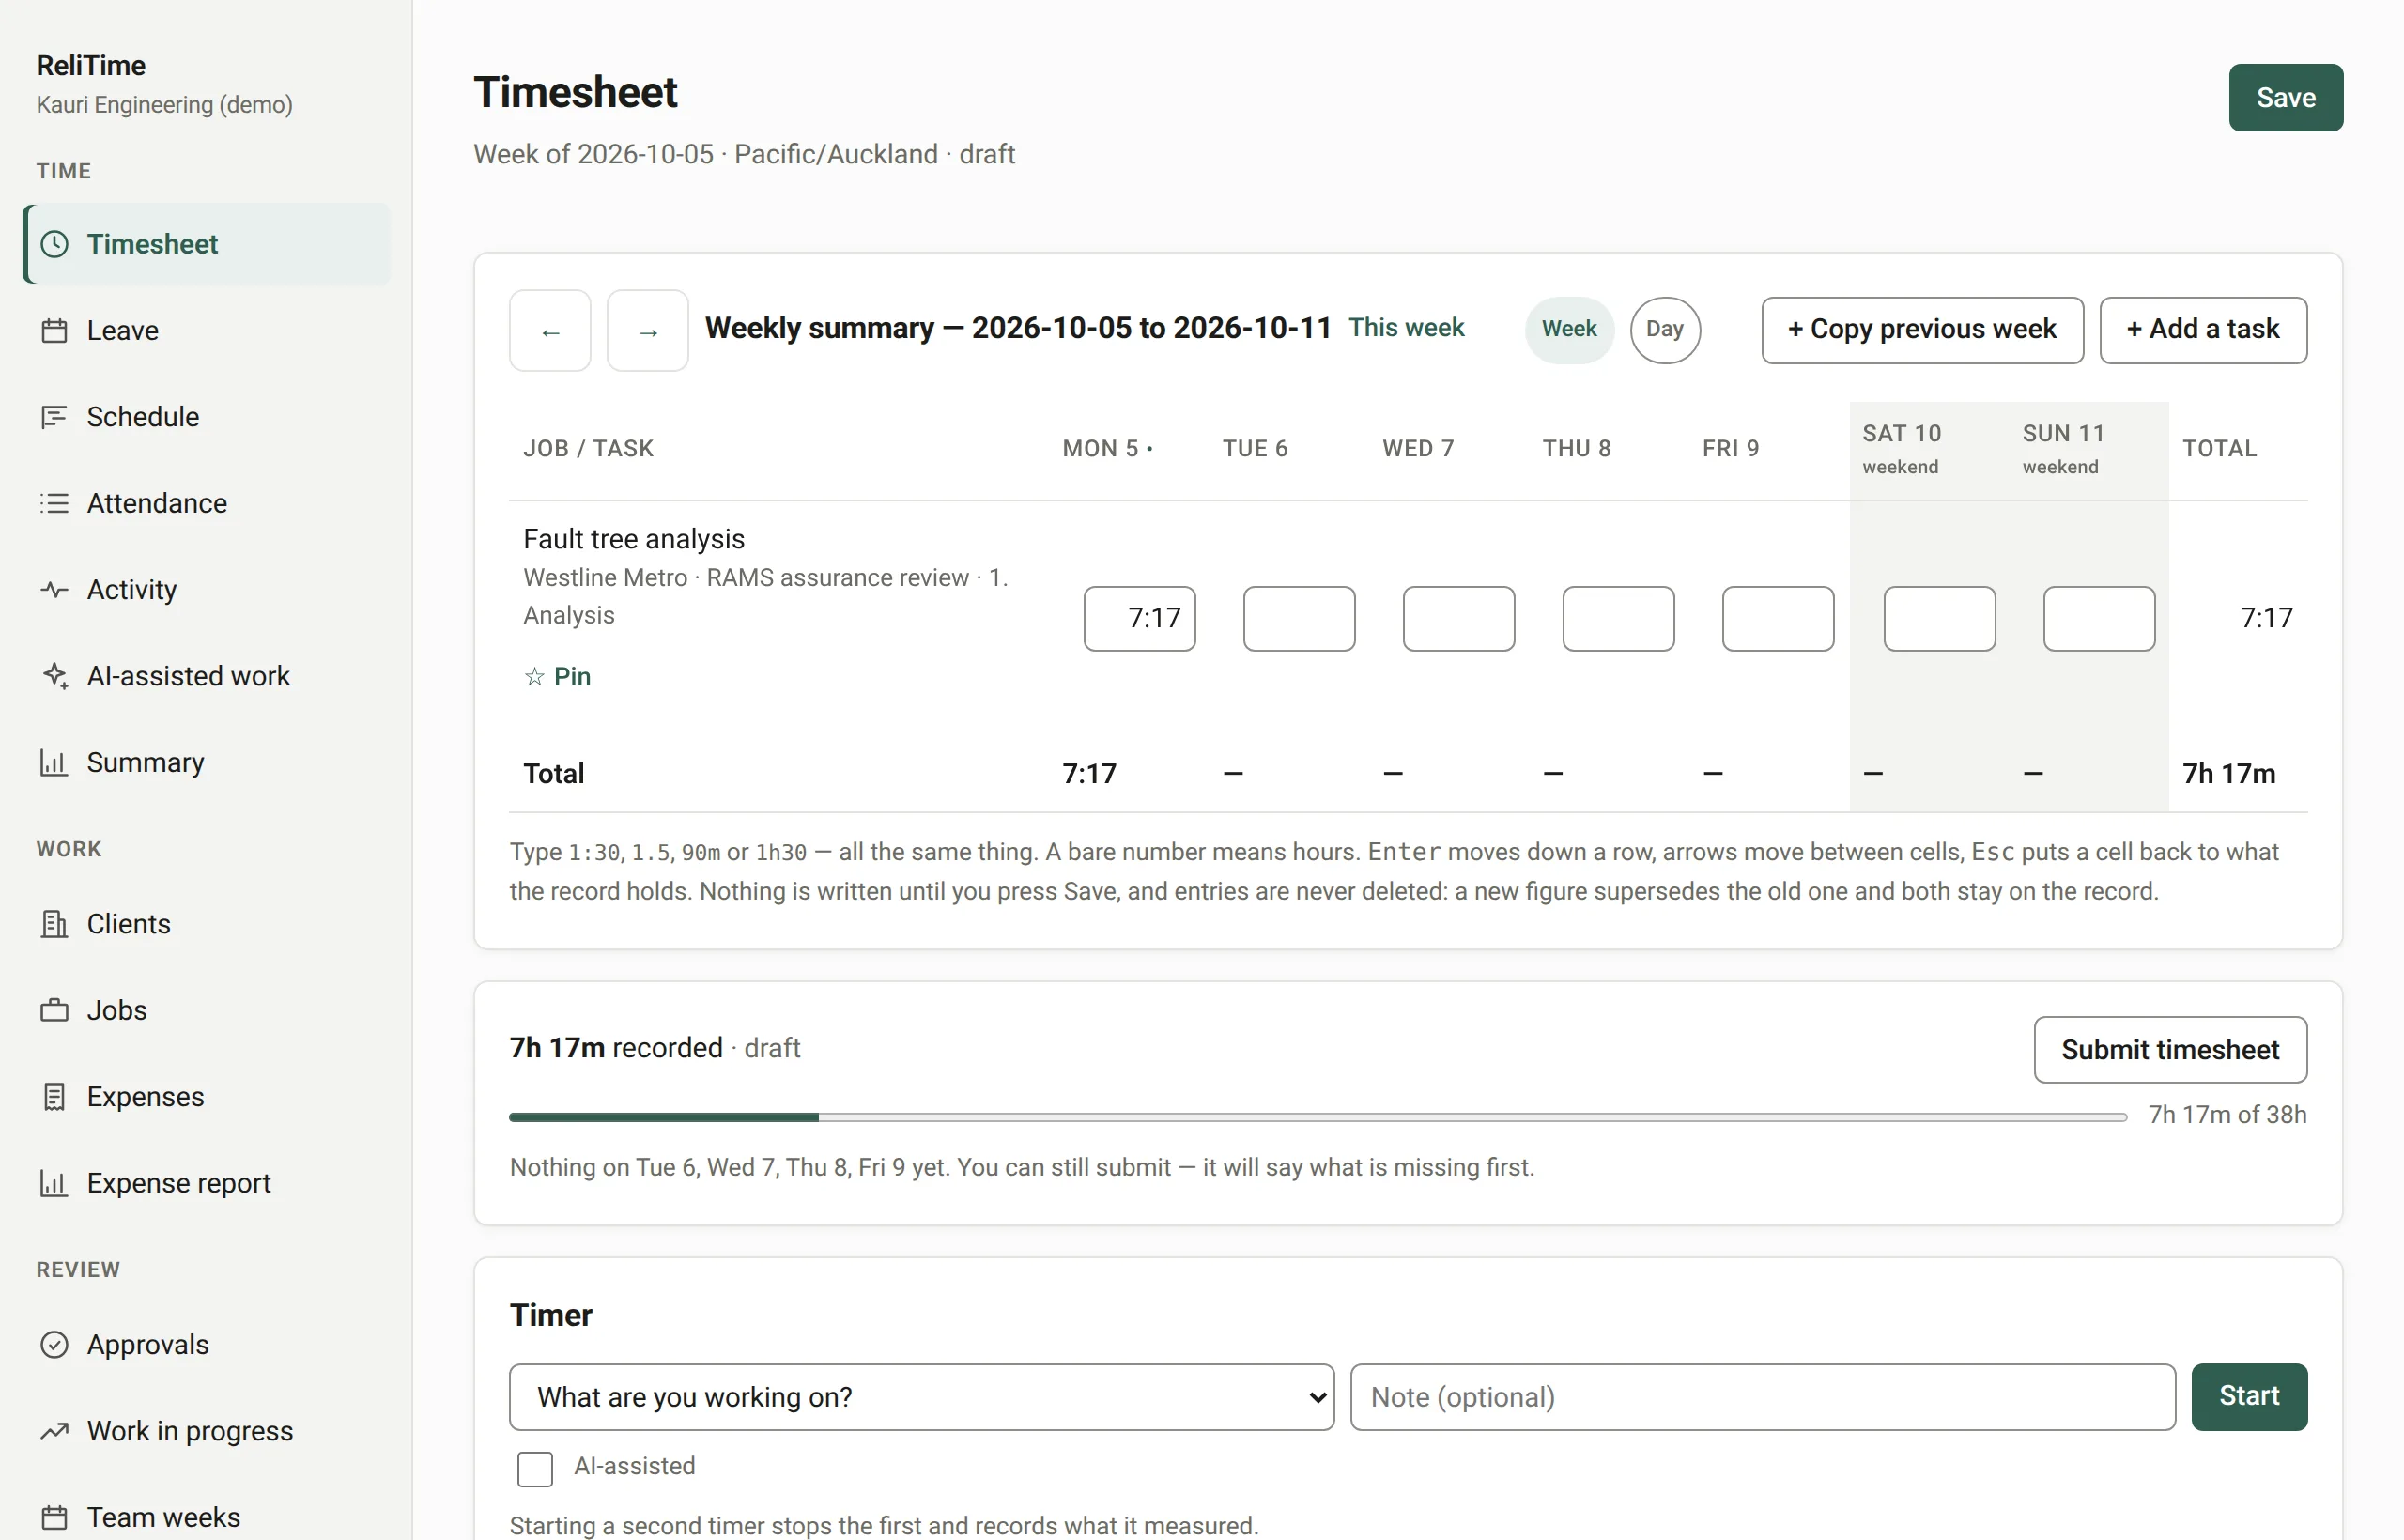Go to next week with right arrow
The height and width of the screenshot is (1540, 2404).
648,331
